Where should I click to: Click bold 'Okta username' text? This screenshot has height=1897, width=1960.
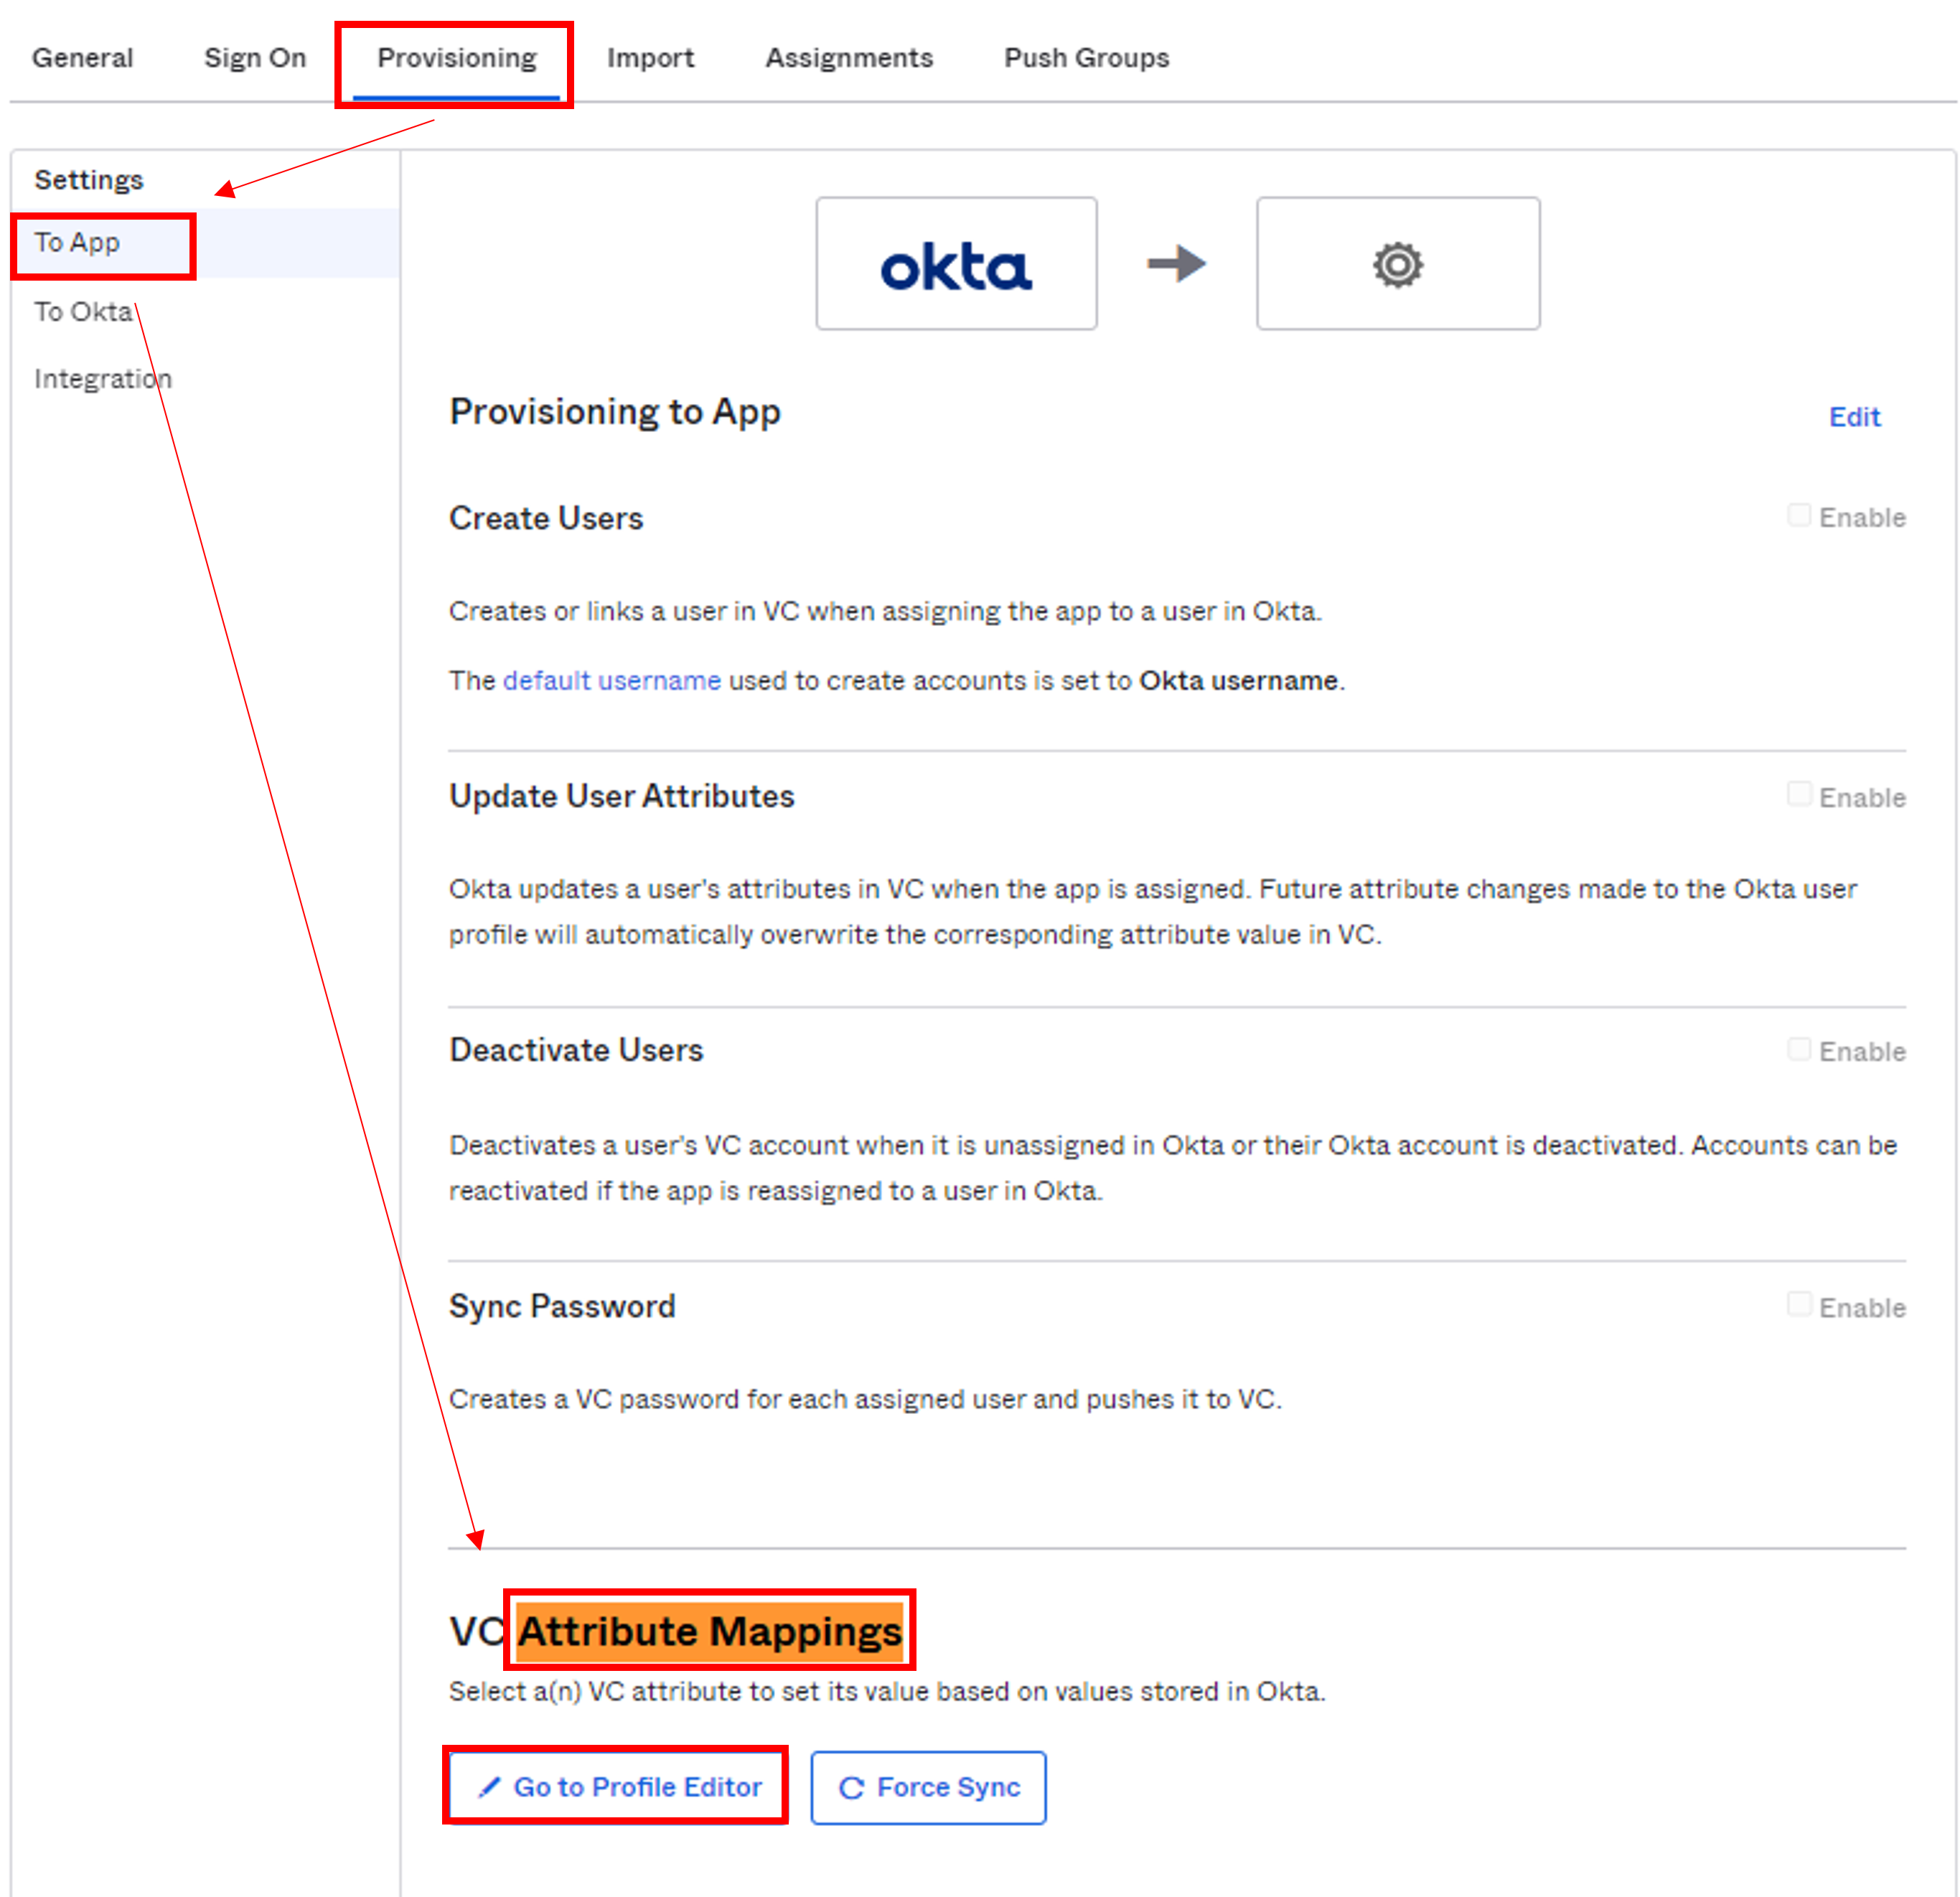pyautogui.click(x=1239, y=681)
